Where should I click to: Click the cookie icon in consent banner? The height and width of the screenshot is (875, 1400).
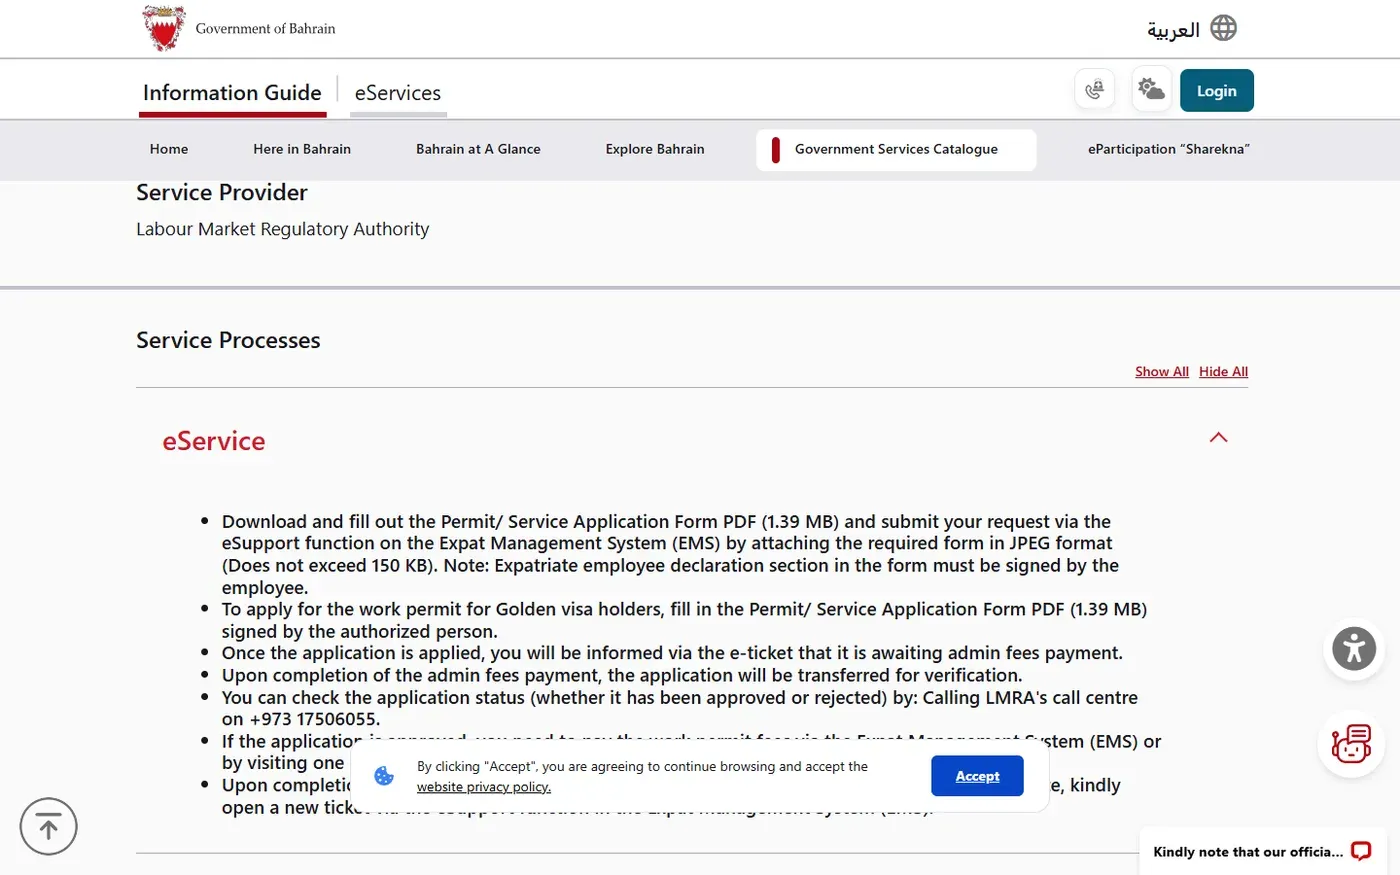click(384, 776)
